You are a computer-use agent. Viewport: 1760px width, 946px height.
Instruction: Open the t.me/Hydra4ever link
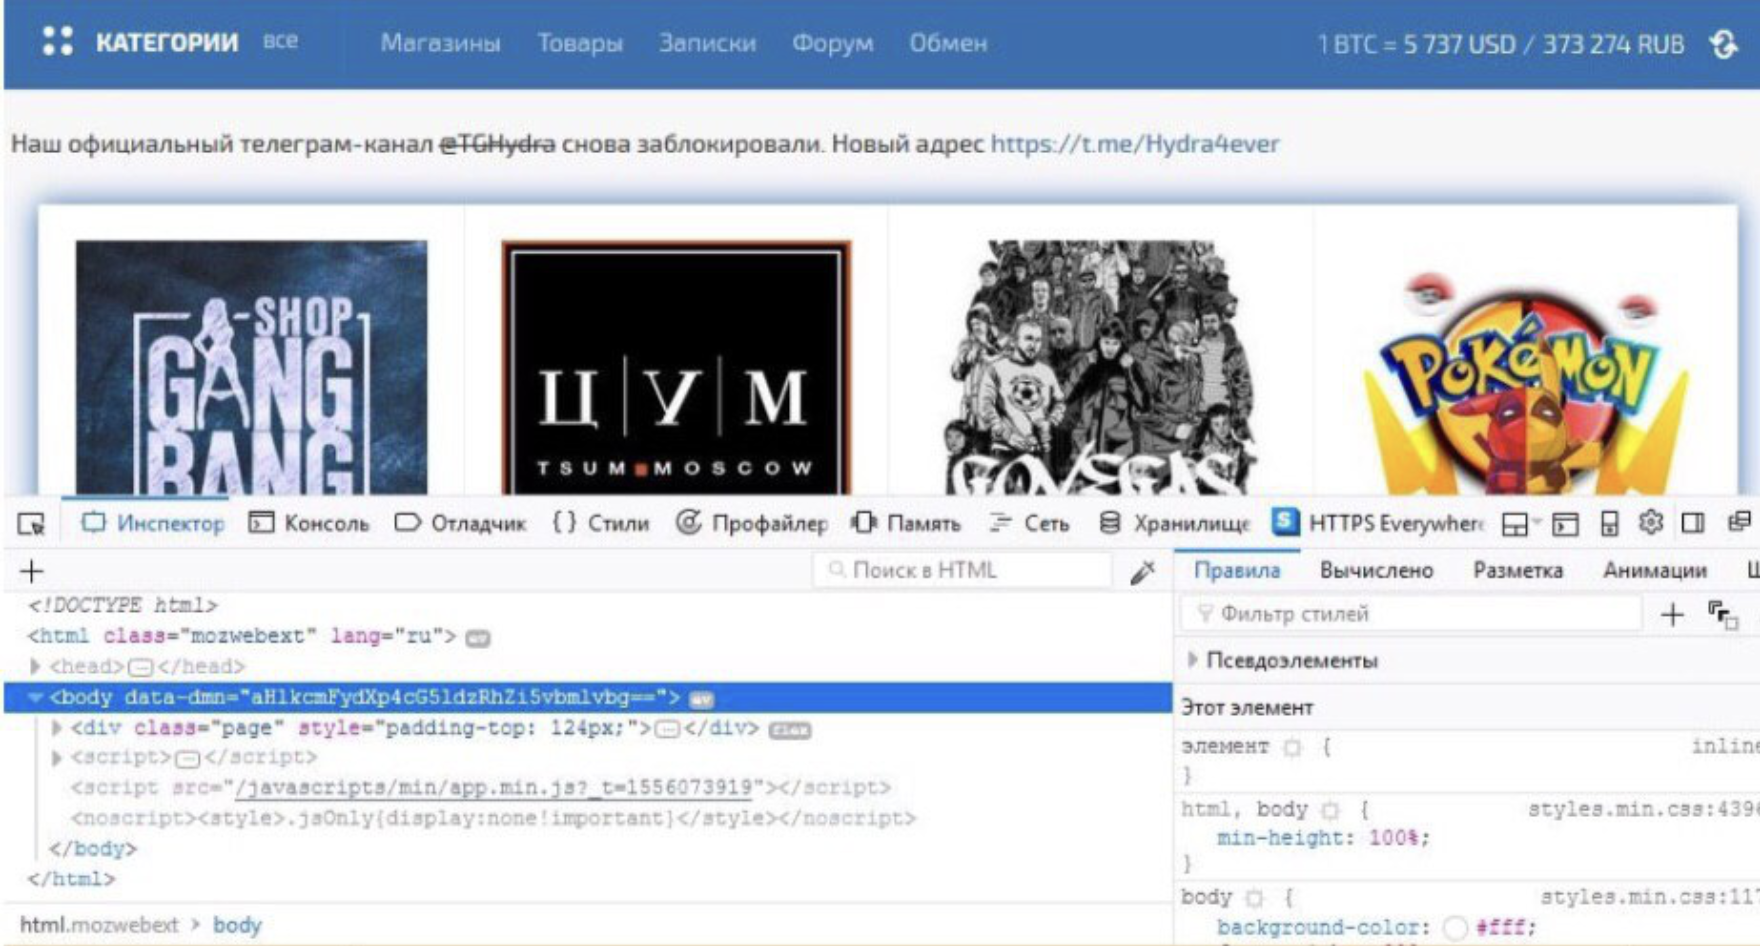tap(1134, 144)
